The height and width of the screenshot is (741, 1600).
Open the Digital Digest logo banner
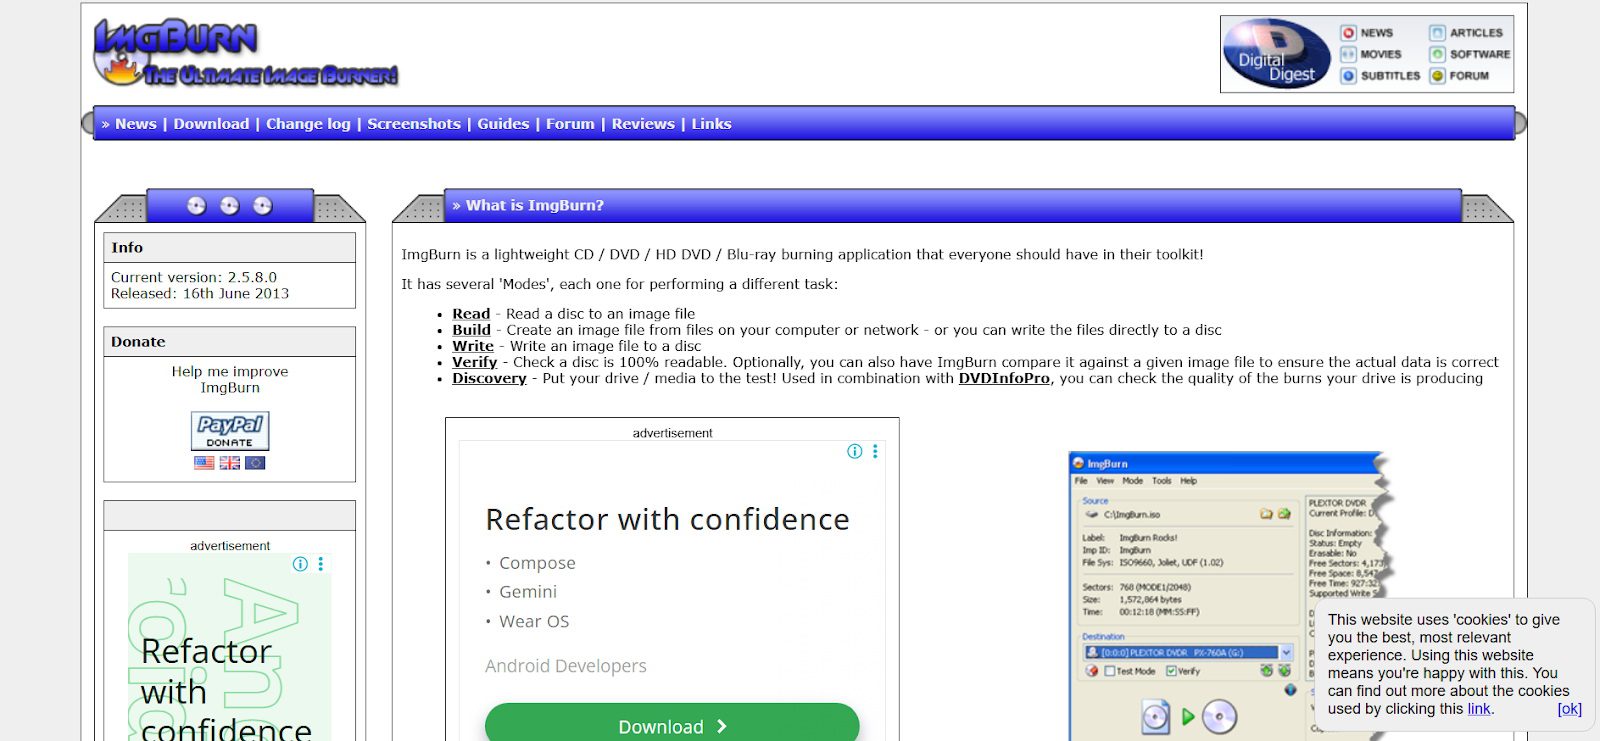tap(1276, 55)
